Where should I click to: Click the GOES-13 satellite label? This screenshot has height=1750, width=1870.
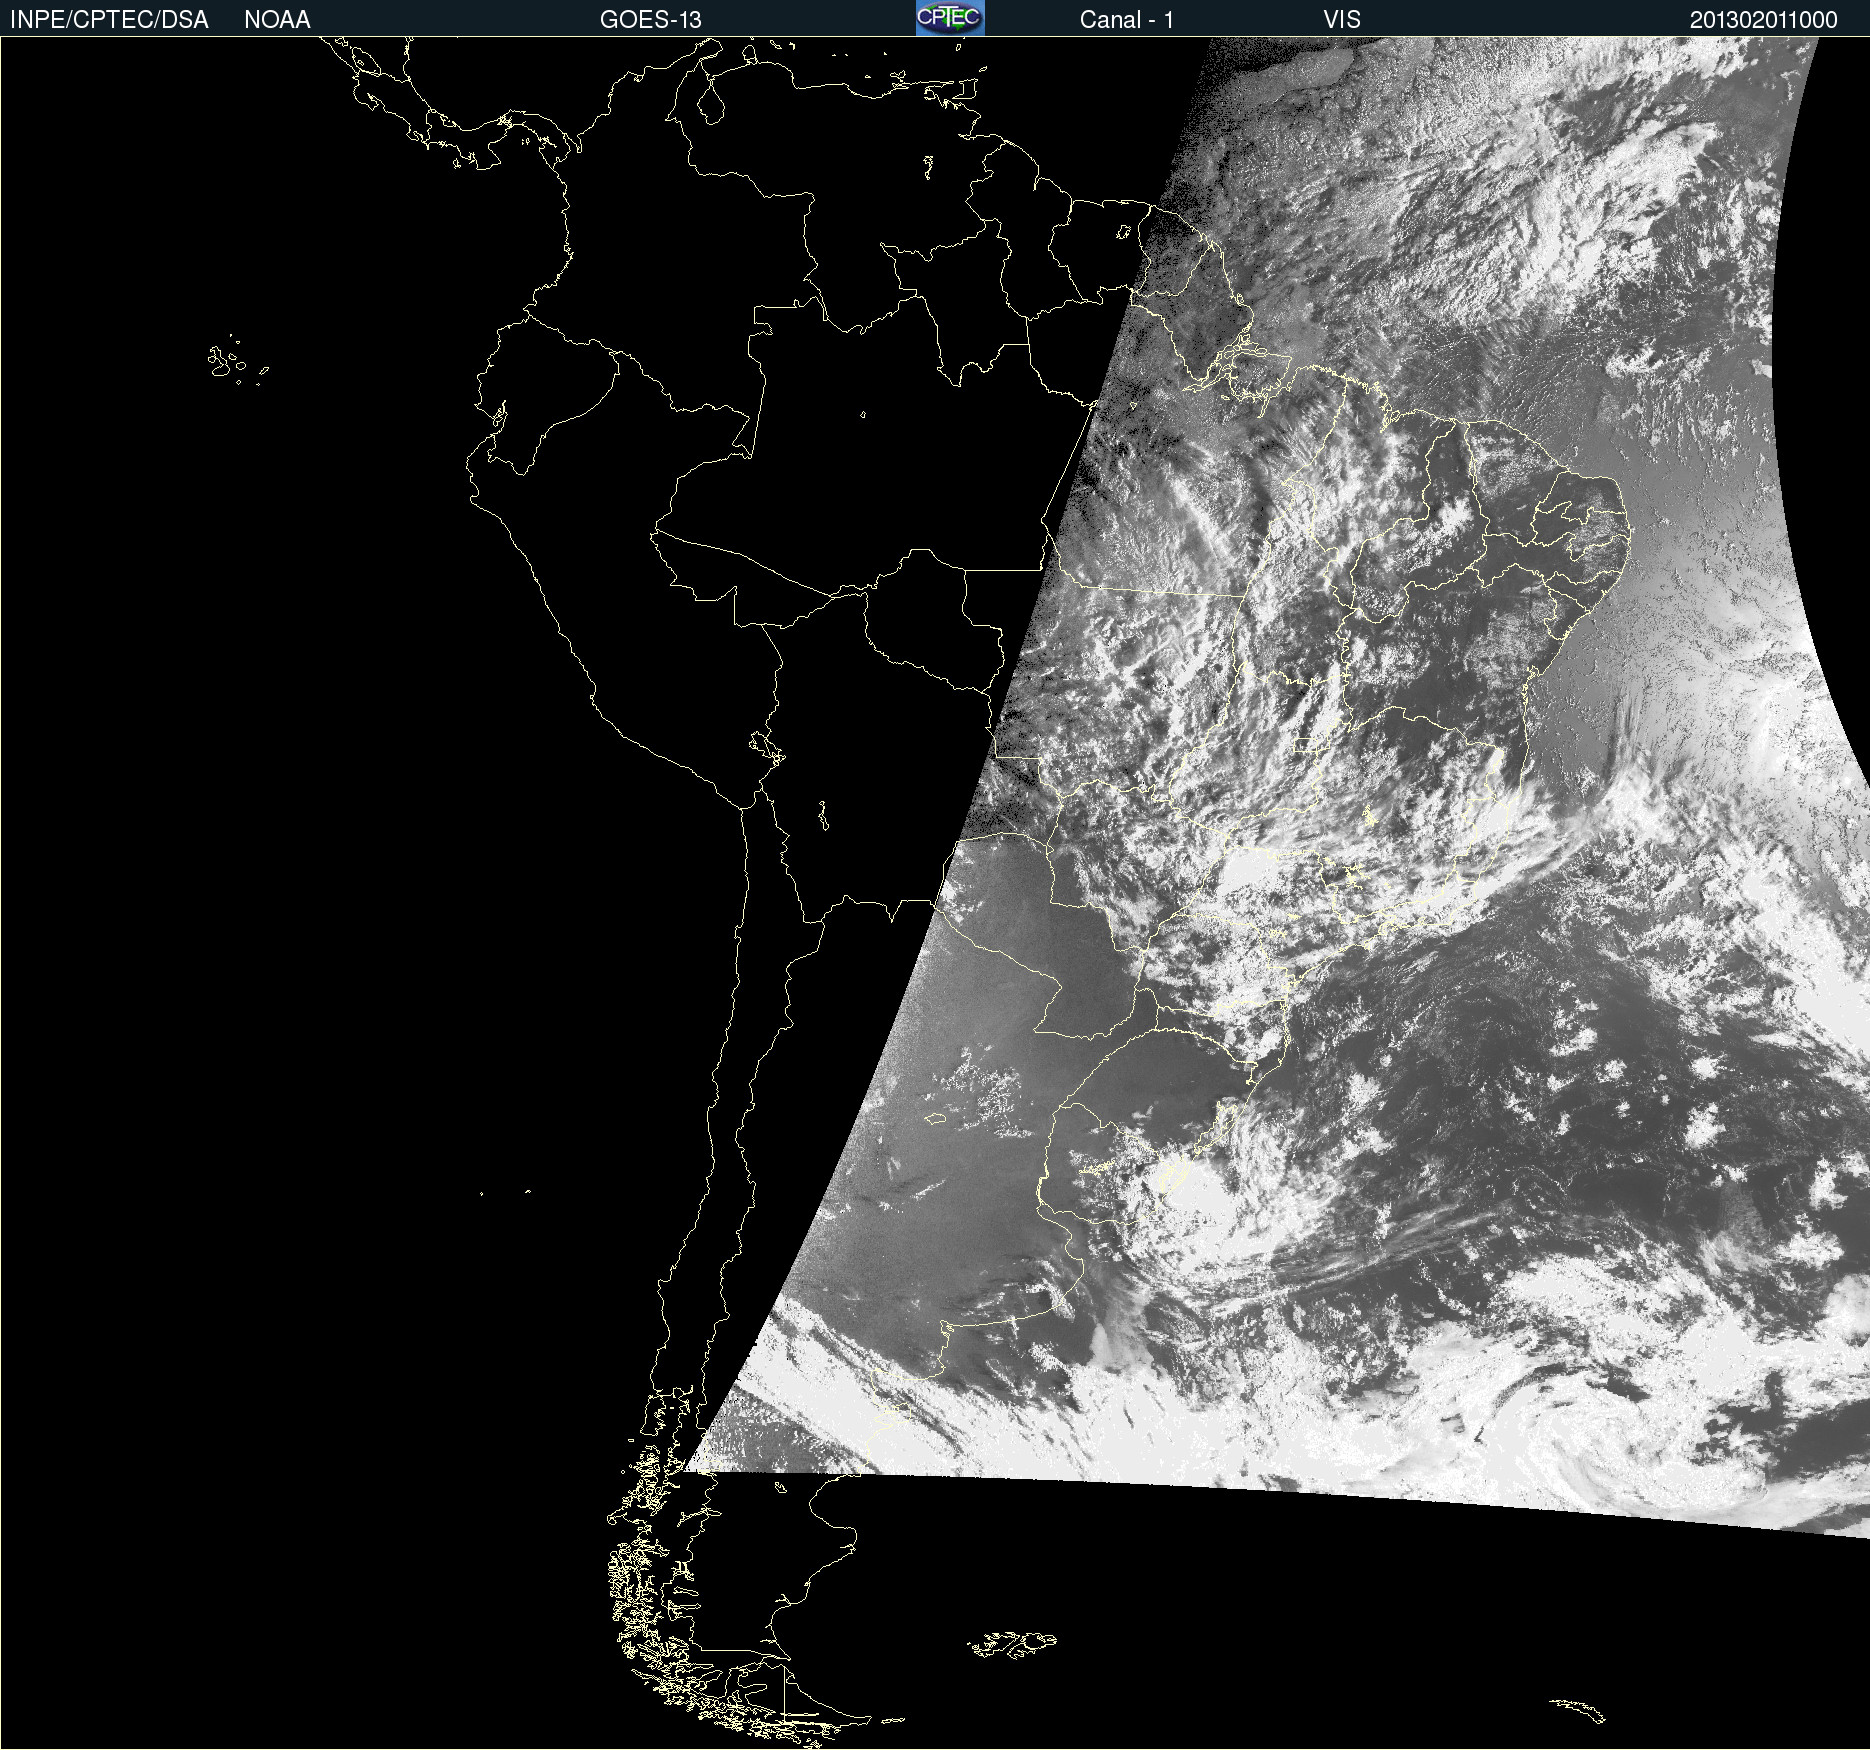[x=650, y=20]
